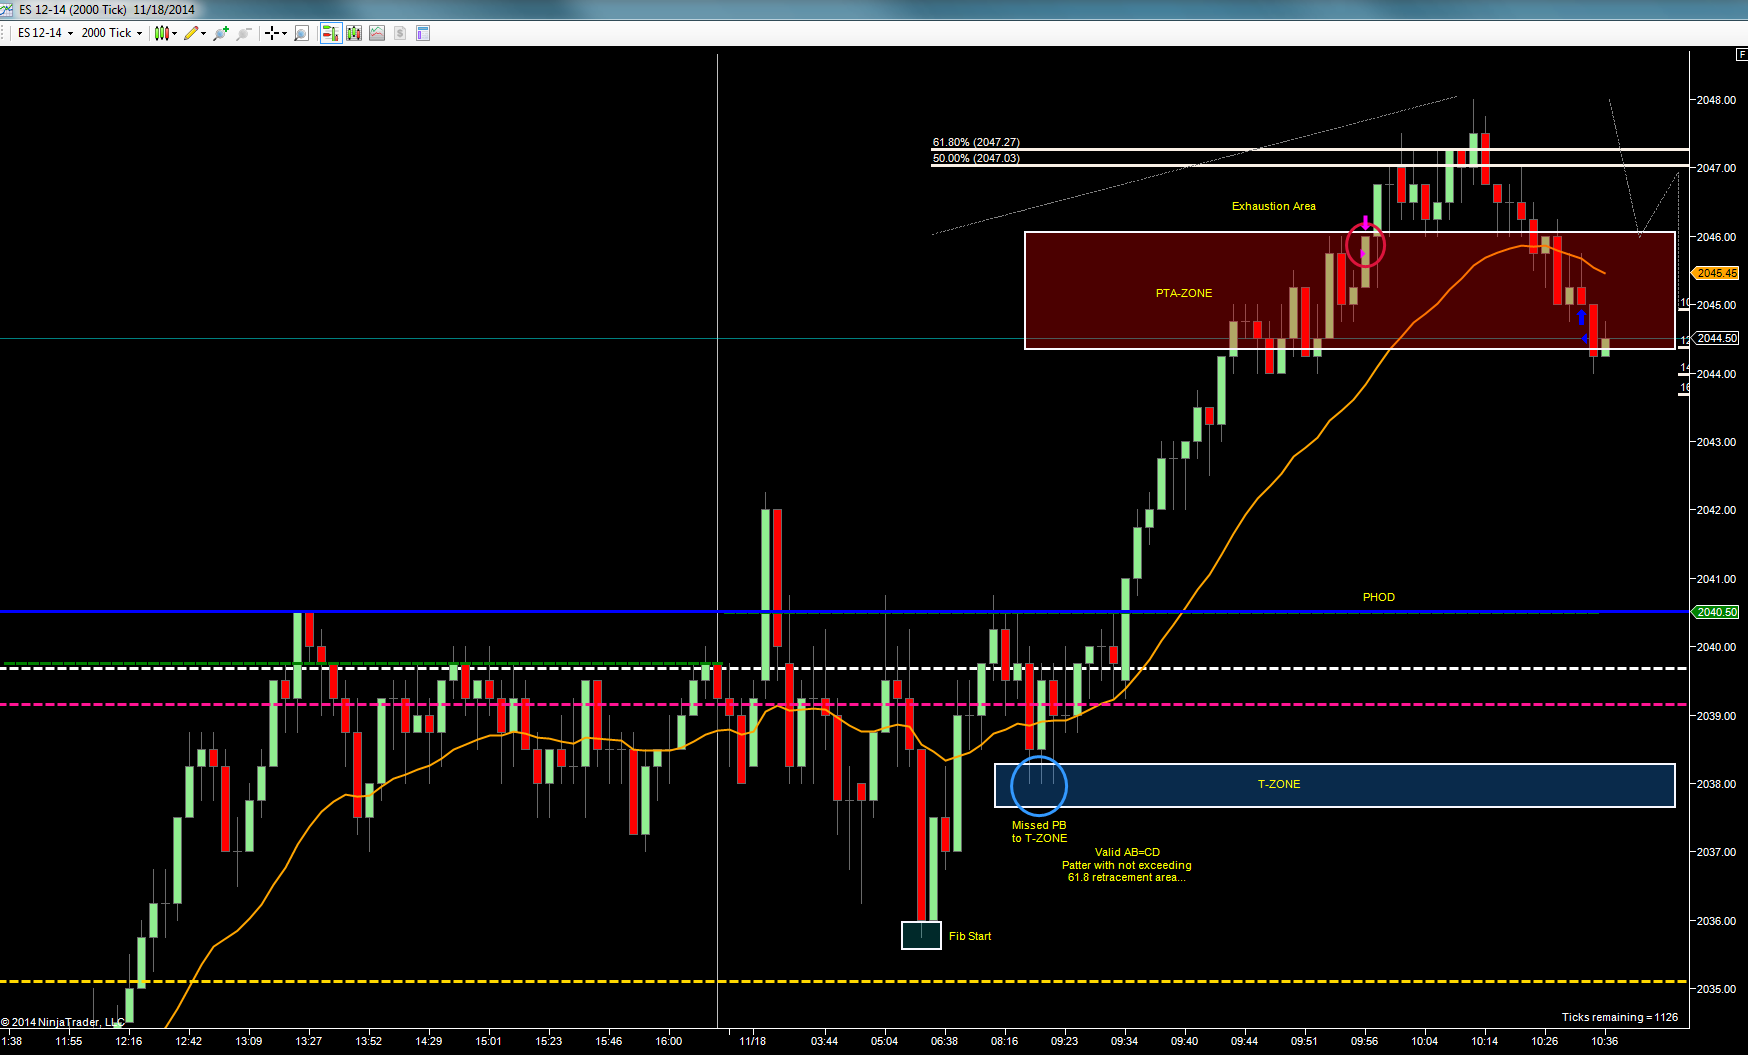Click the 2048.00 price axis label
The width and height of the screenshot is (1748, 1055).
click(1716, 100)
